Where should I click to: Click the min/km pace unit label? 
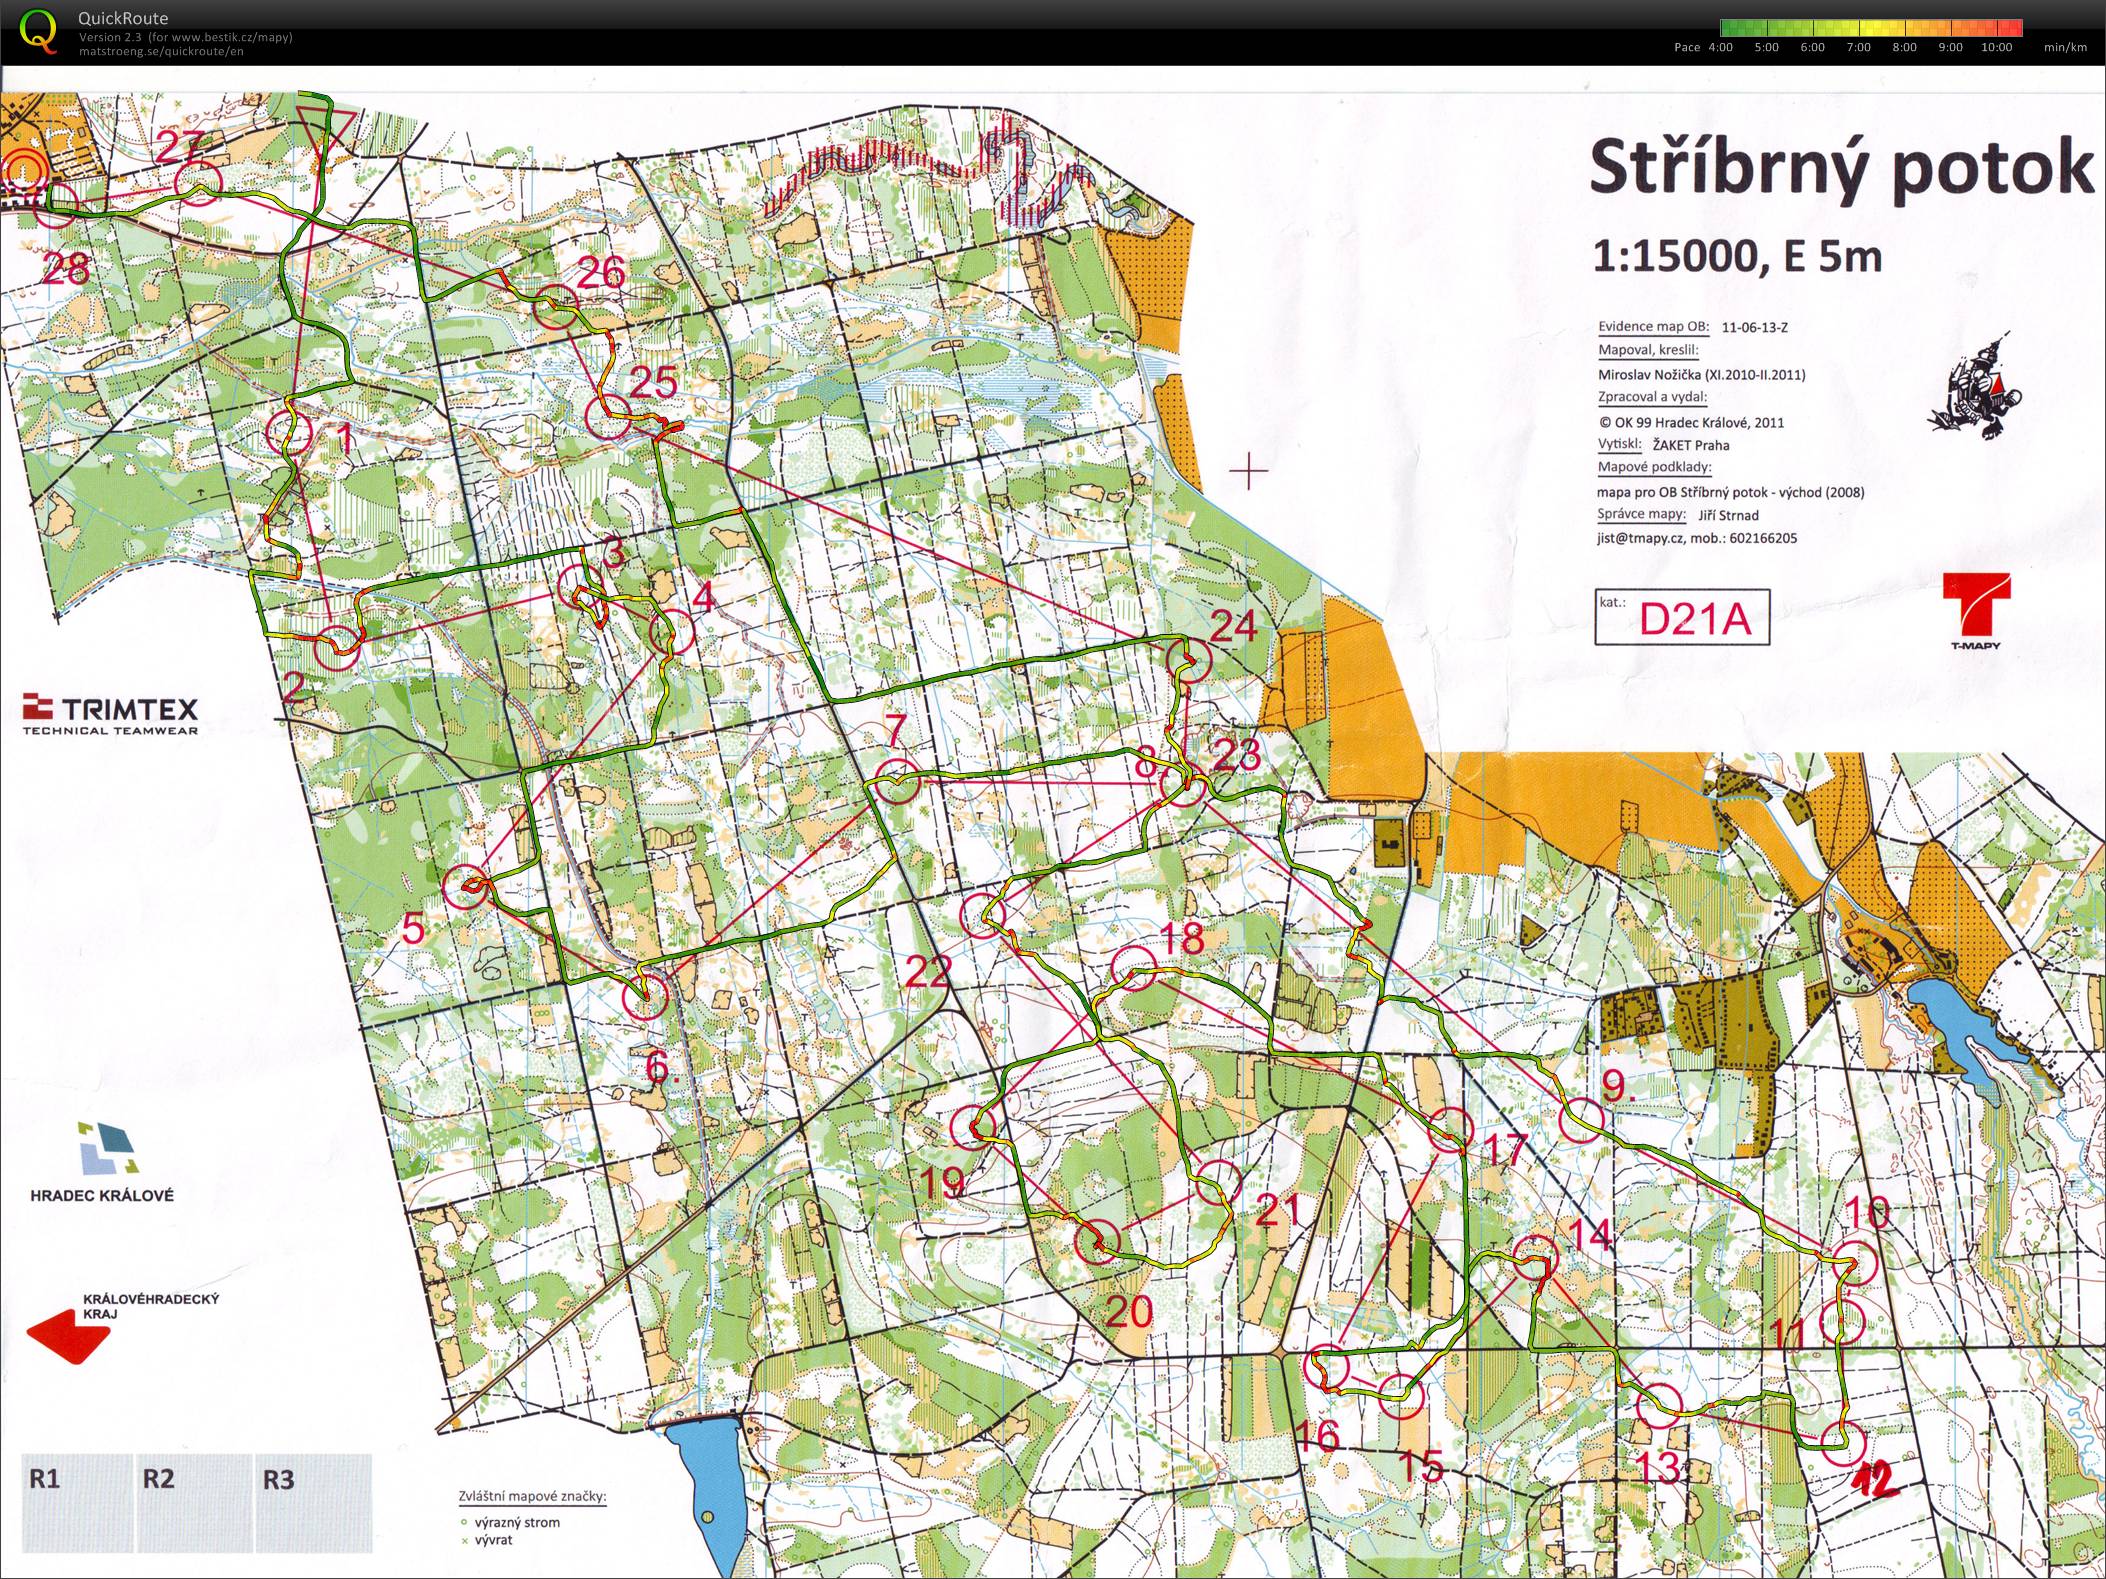2065,47
